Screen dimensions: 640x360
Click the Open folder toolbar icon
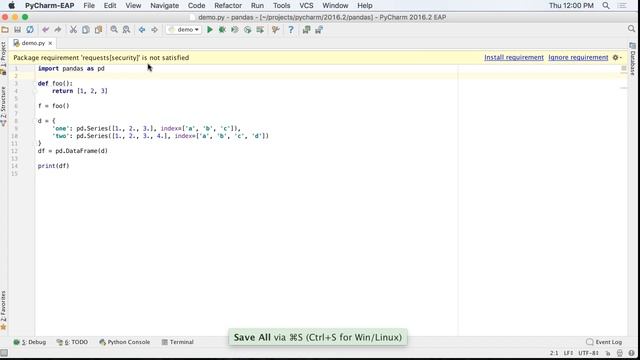(x=5, y=30)
